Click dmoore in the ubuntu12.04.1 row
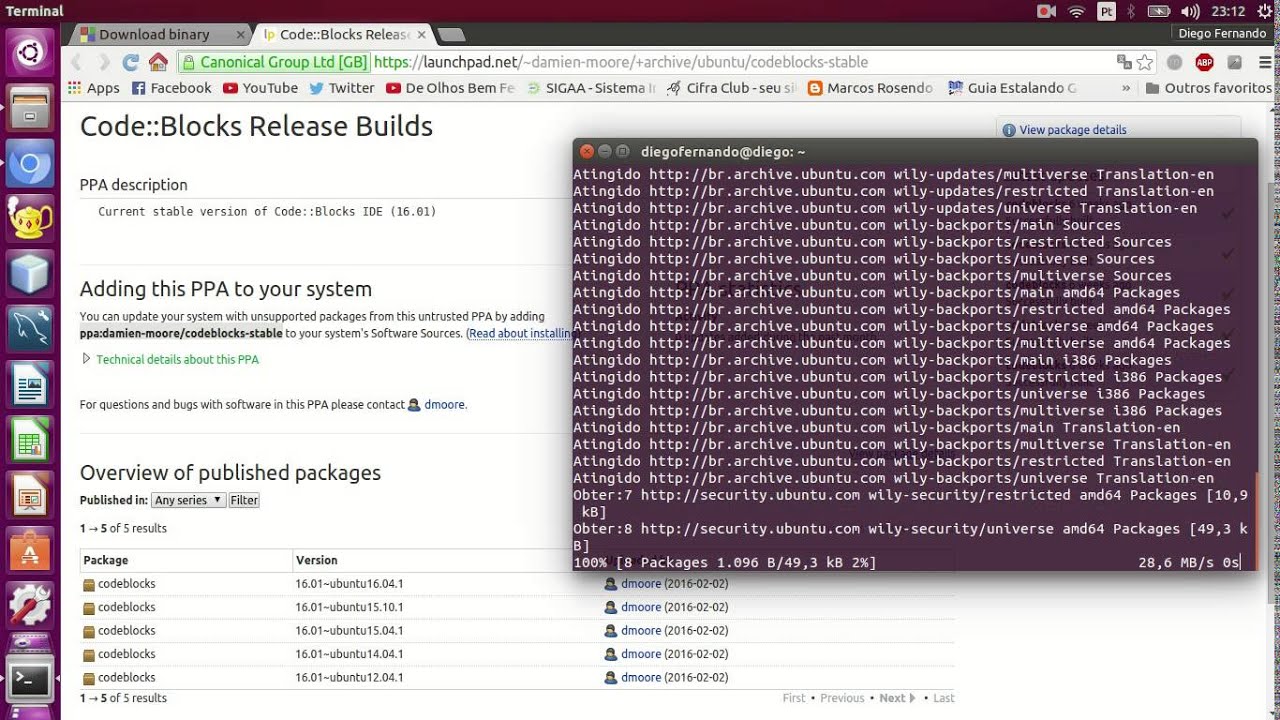This screenshot has width=1280, height=720. click(x=641, y=678)
